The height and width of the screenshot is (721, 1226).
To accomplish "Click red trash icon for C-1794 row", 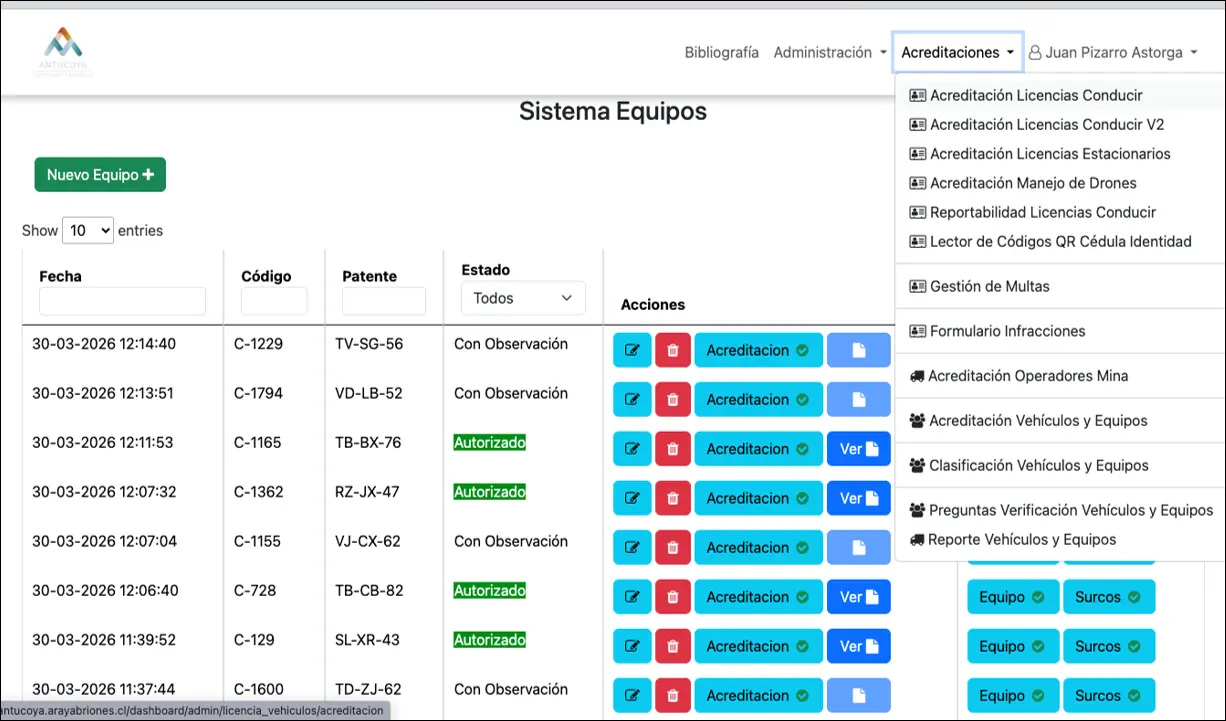I will pos(673,400).
